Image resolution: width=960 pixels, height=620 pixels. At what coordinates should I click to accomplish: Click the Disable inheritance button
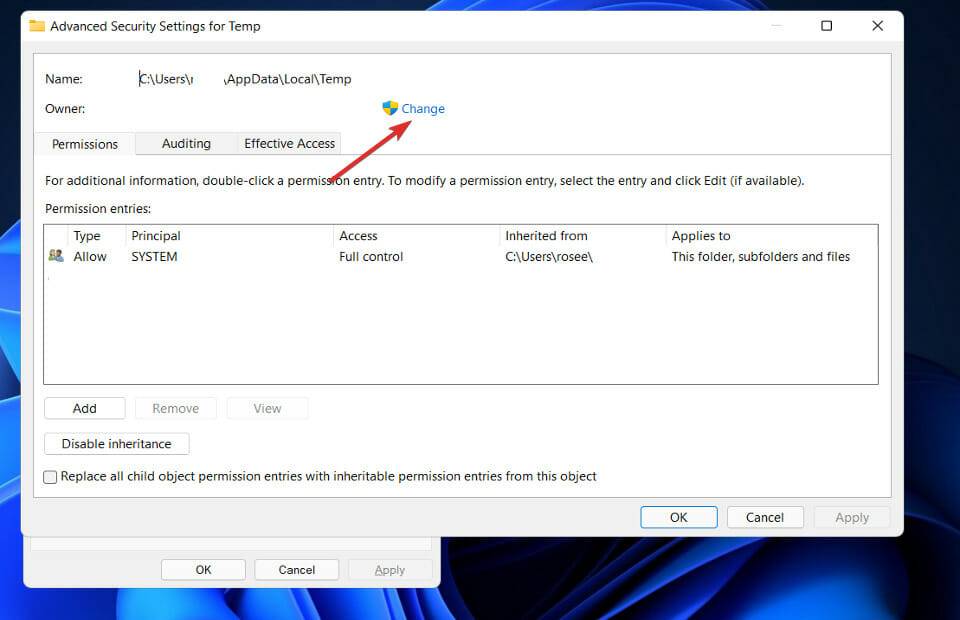tap(117, 443)
